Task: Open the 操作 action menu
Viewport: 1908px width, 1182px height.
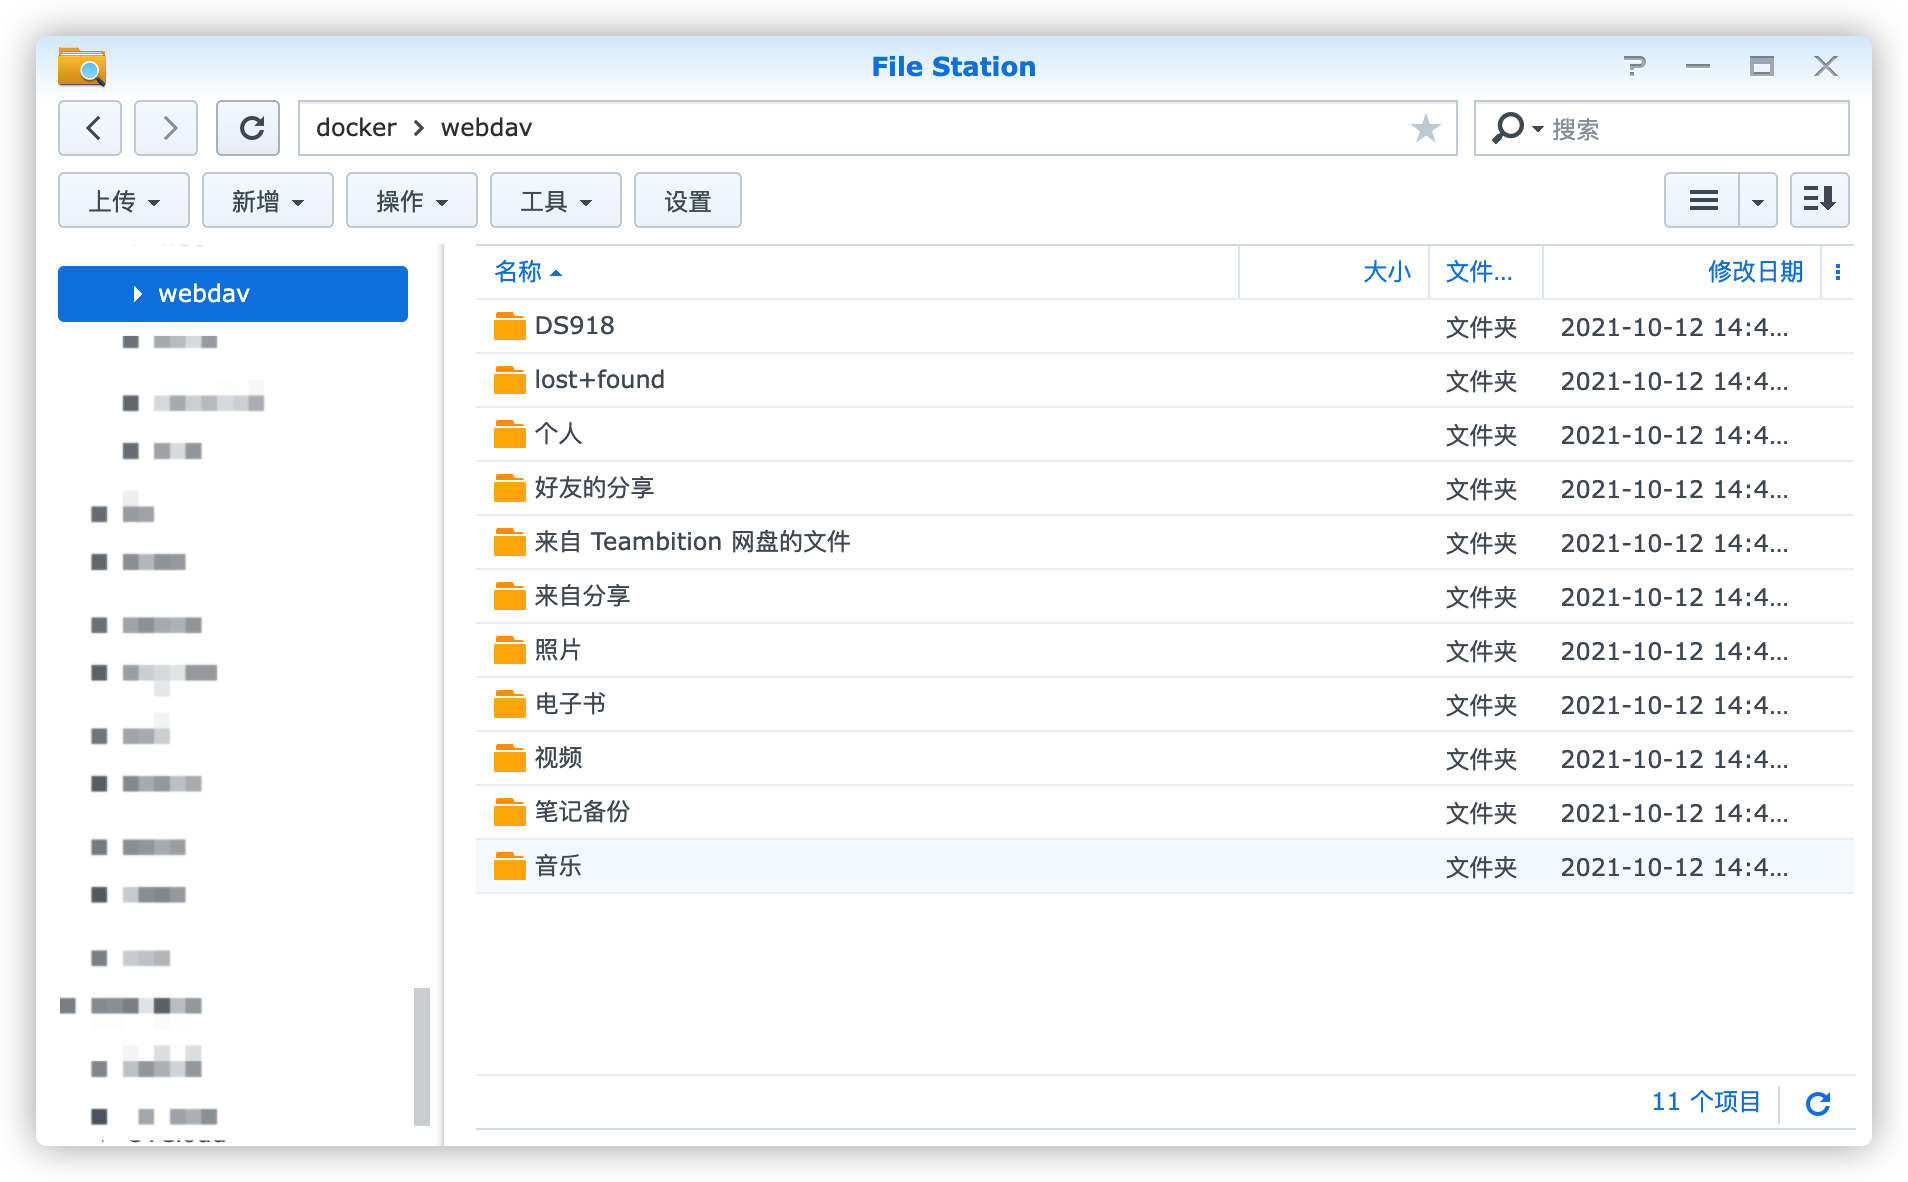Action: tap(412, 201)
